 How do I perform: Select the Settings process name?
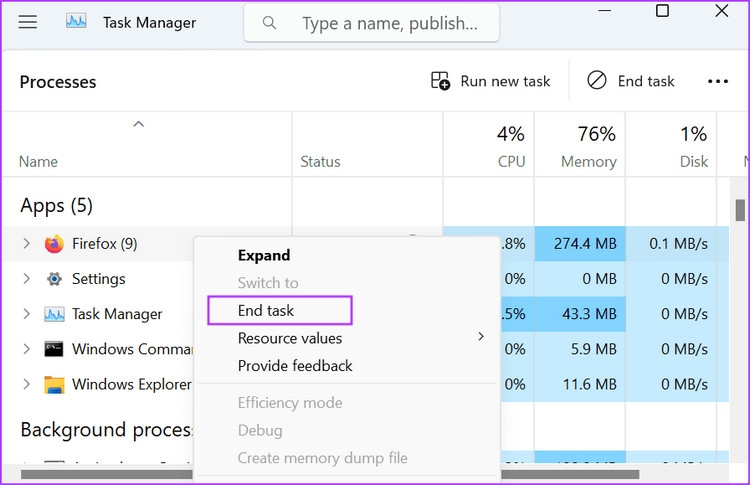click(x=99, y=279)
